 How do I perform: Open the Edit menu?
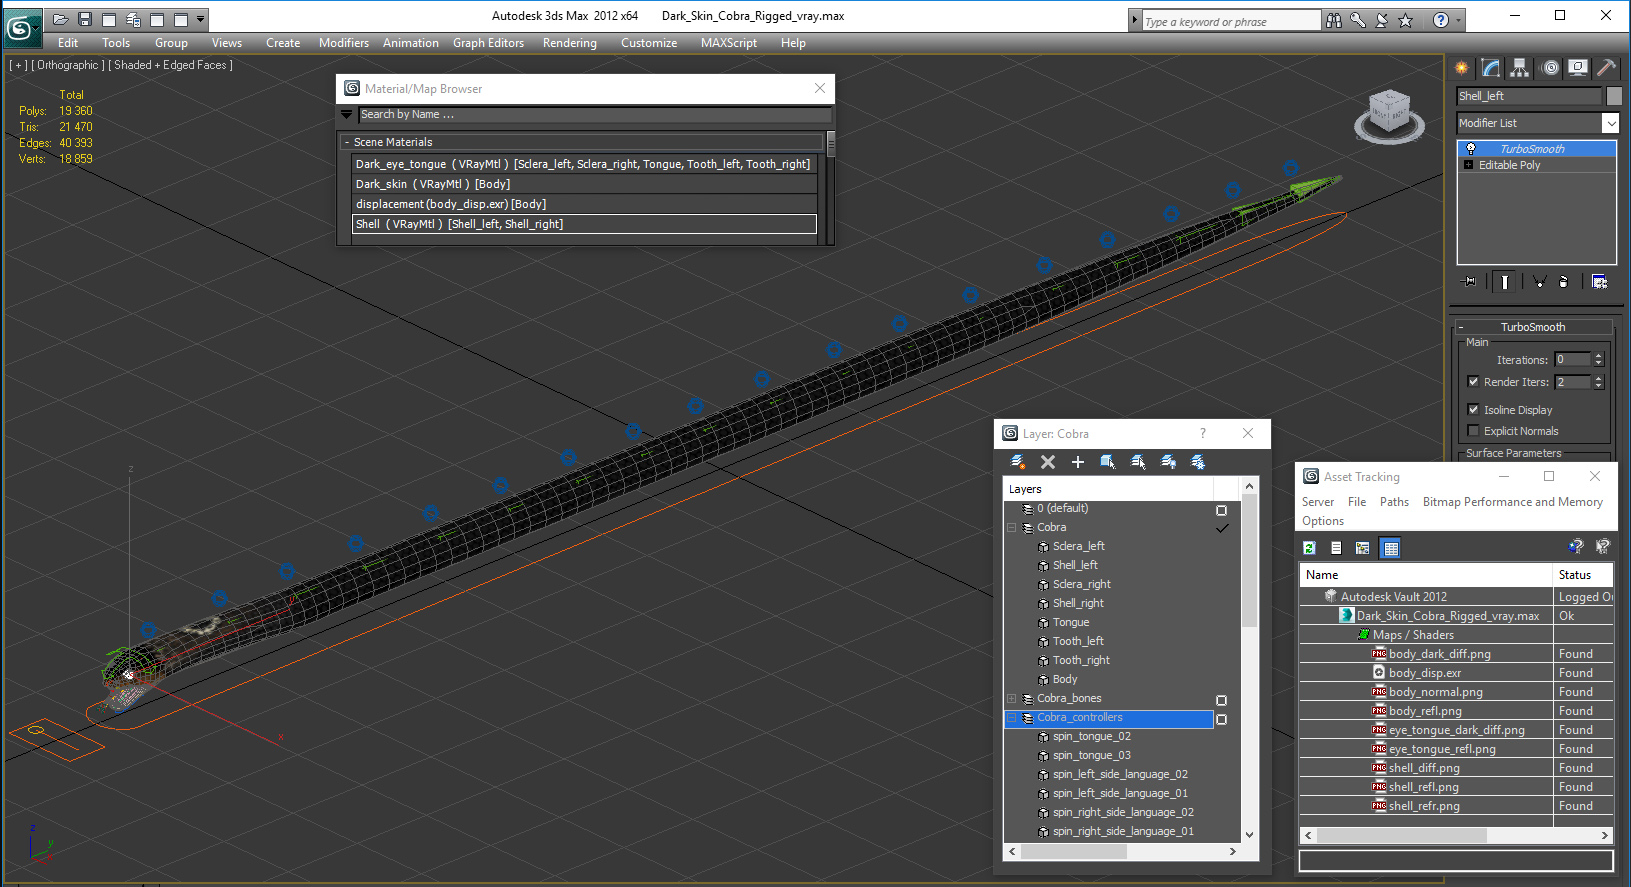(68, 43)
